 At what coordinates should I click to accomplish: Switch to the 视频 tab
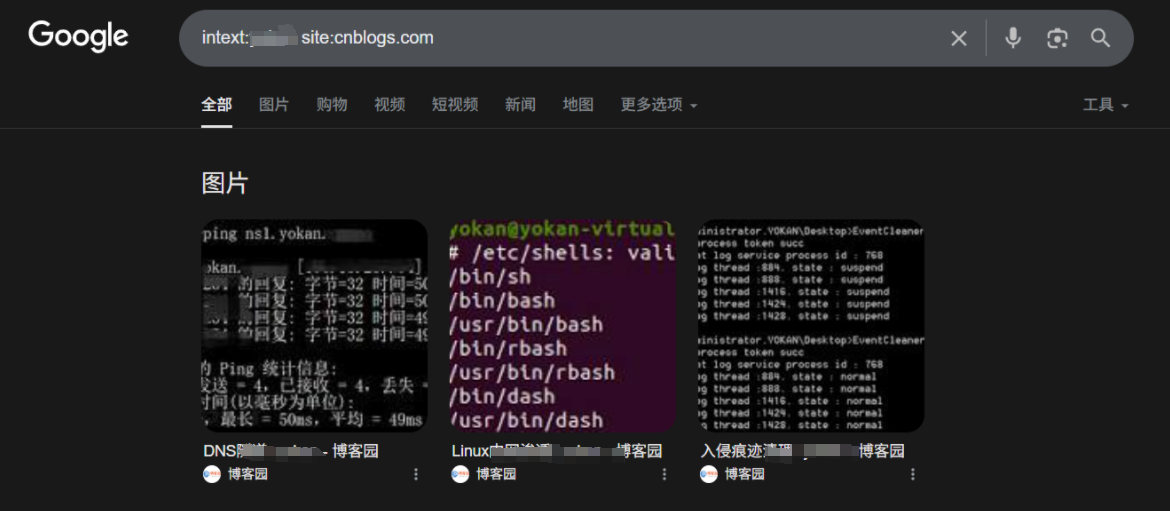tap(390, 104)
